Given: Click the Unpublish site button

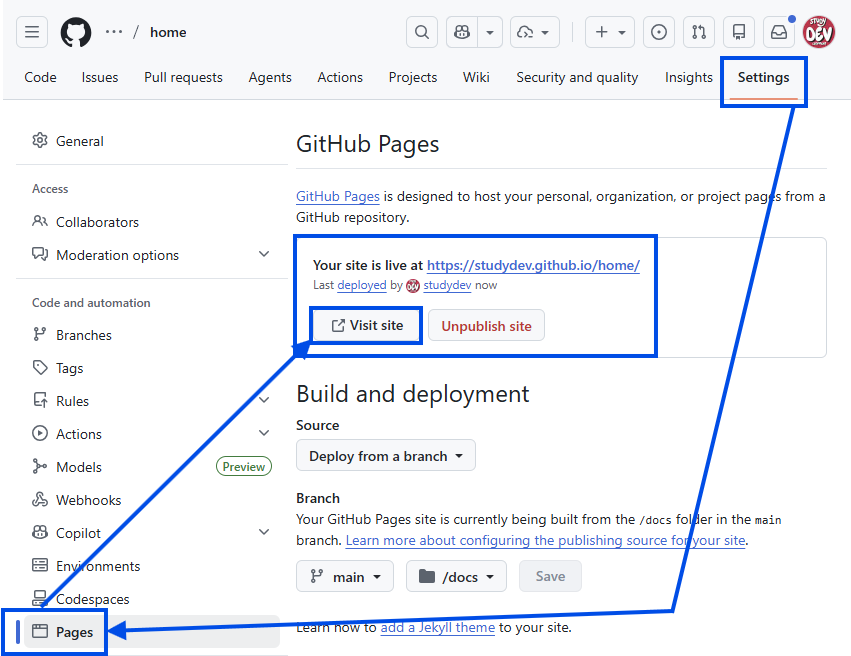Looking at the screenshot, I should (x=486, y=326).
